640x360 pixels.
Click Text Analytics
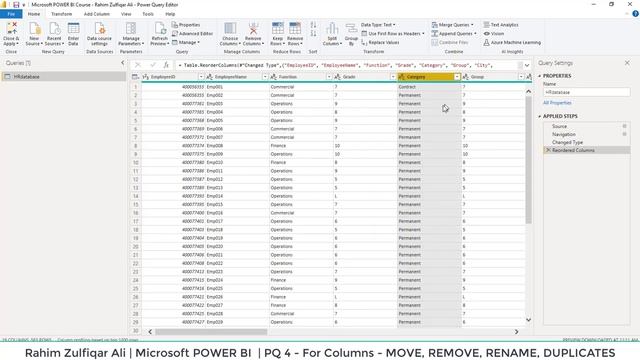501,25
